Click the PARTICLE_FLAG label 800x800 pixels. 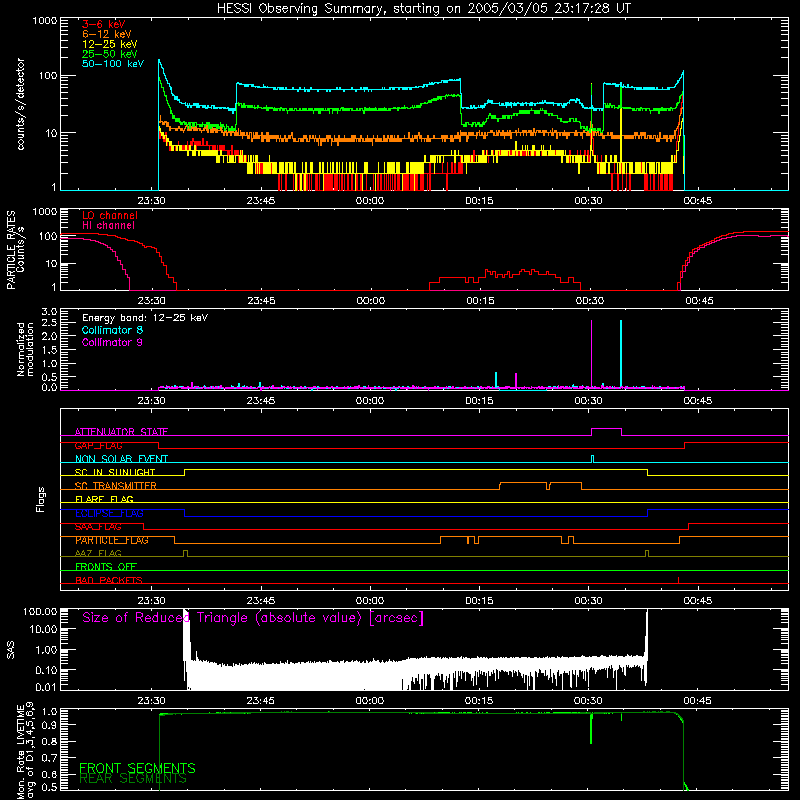pos(112,540)
